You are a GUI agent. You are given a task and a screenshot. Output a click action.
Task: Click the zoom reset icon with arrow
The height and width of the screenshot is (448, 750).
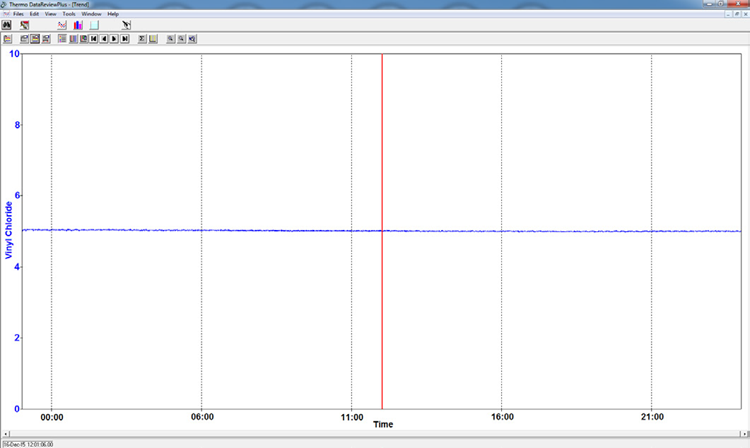(x=192, y=39)
